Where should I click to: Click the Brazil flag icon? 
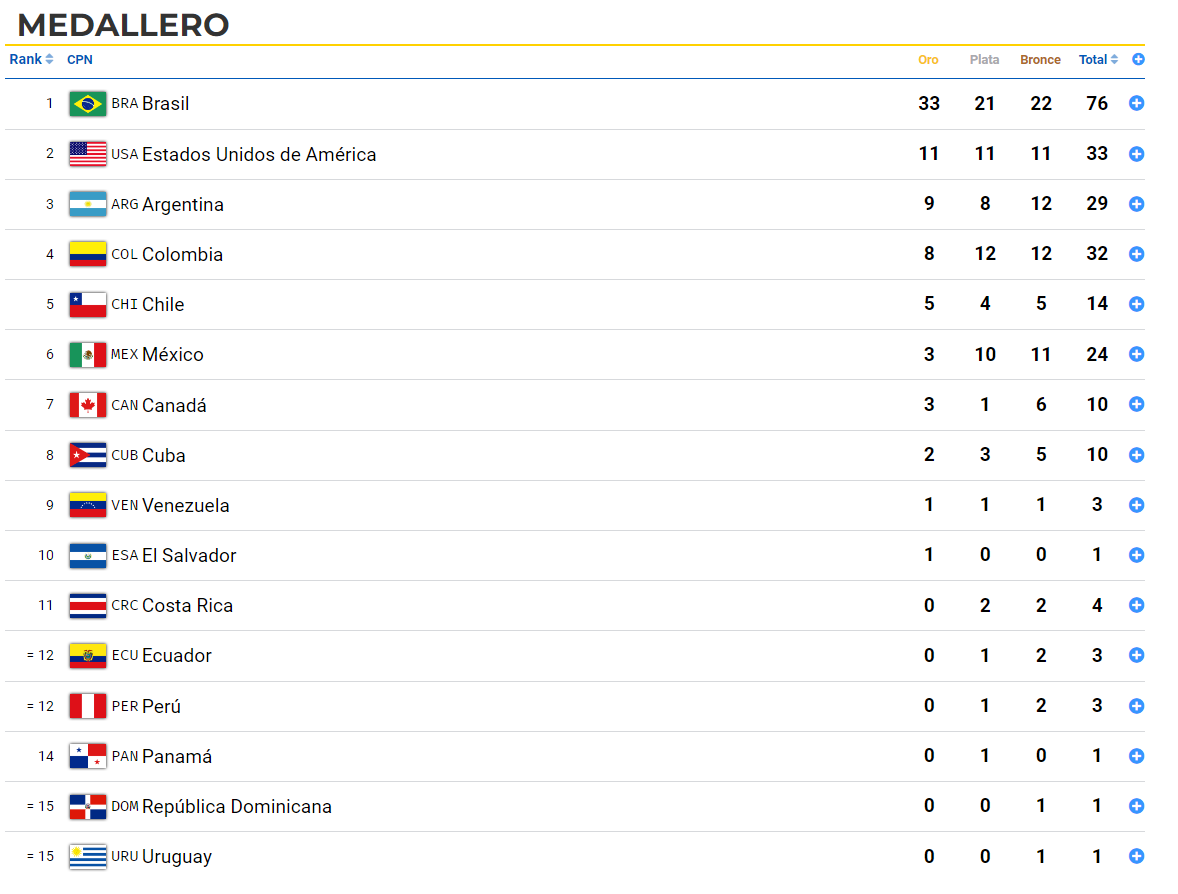(x=88, y=104)
